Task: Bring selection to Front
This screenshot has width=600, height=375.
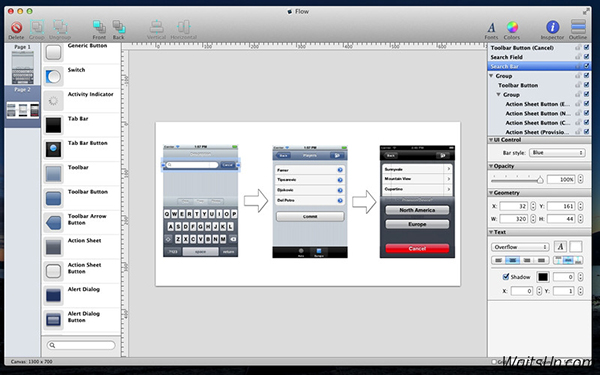Action: [x=99, y=27]
